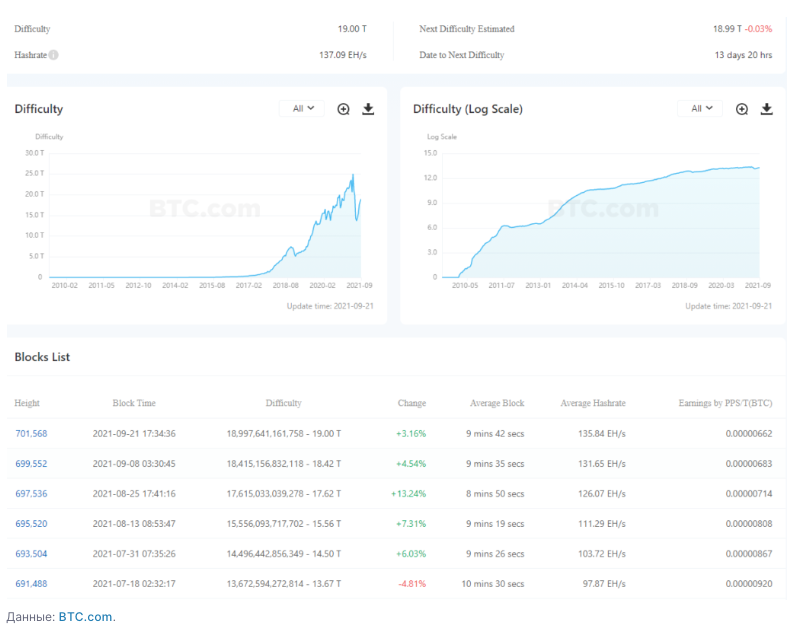
Task: Zoom into the Difficulty chart
Action: click(343, 109)
